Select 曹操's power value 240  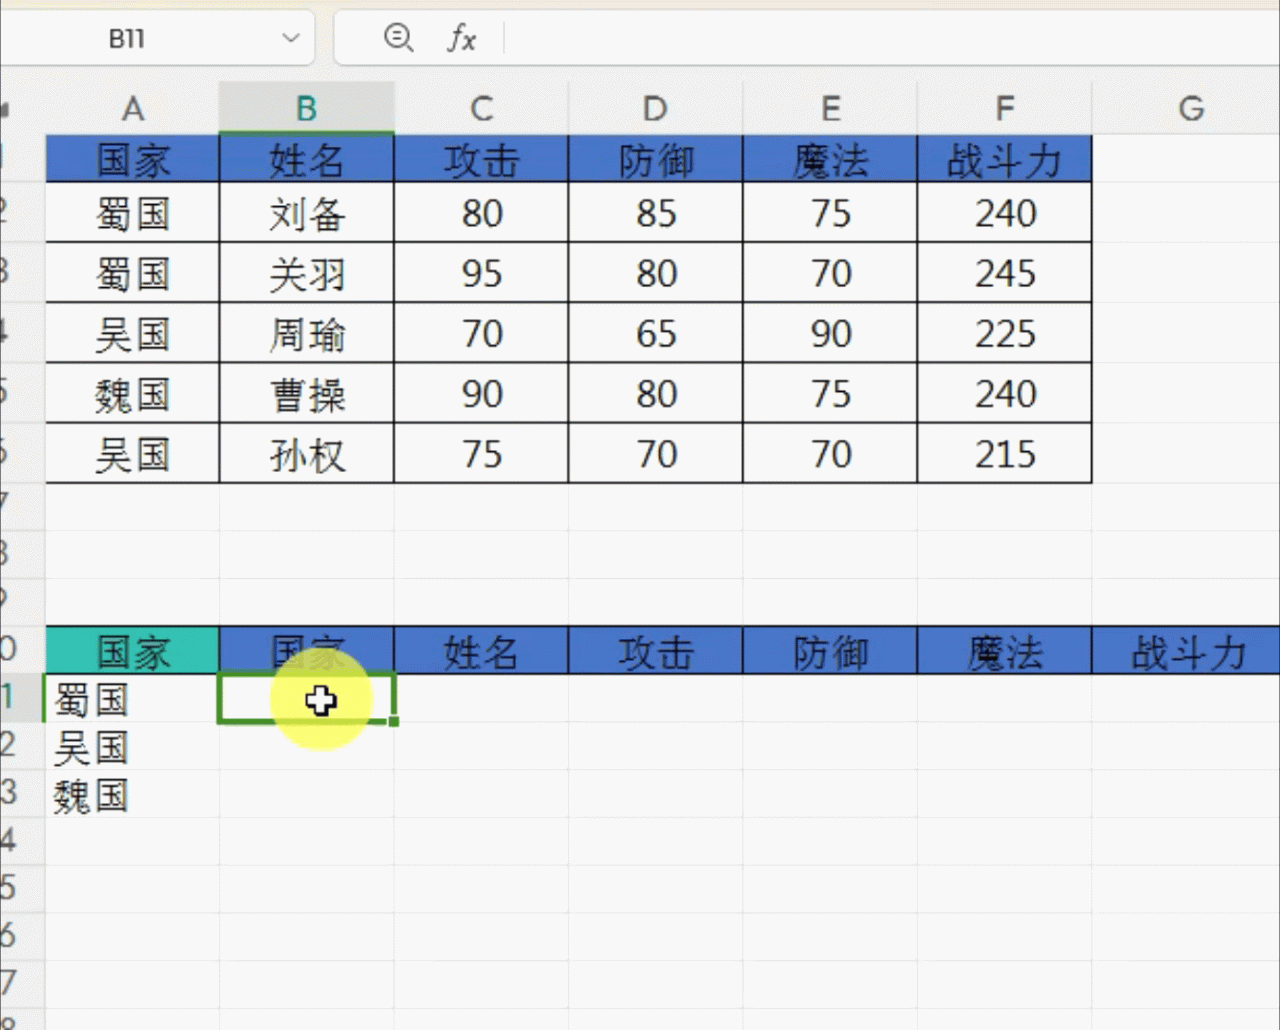point(1004,393)
